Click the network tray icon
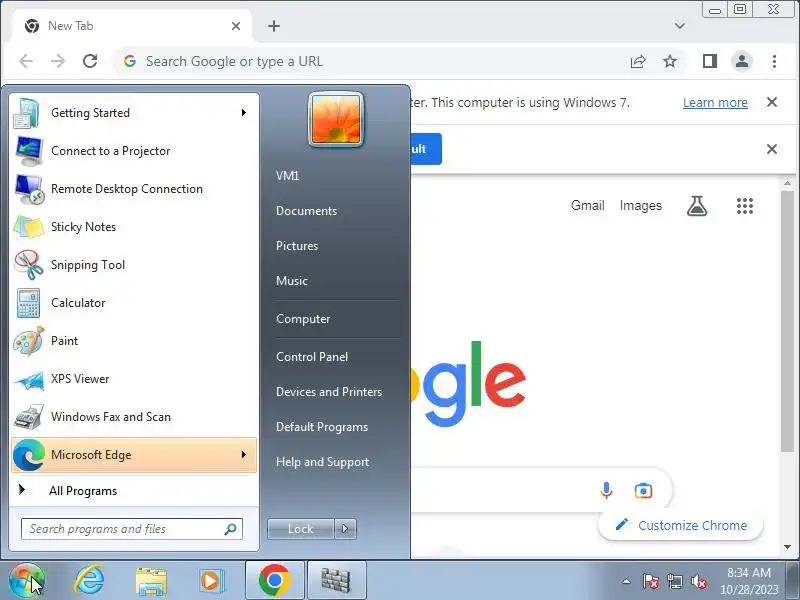The image size is (800, 600). [675, 581]
